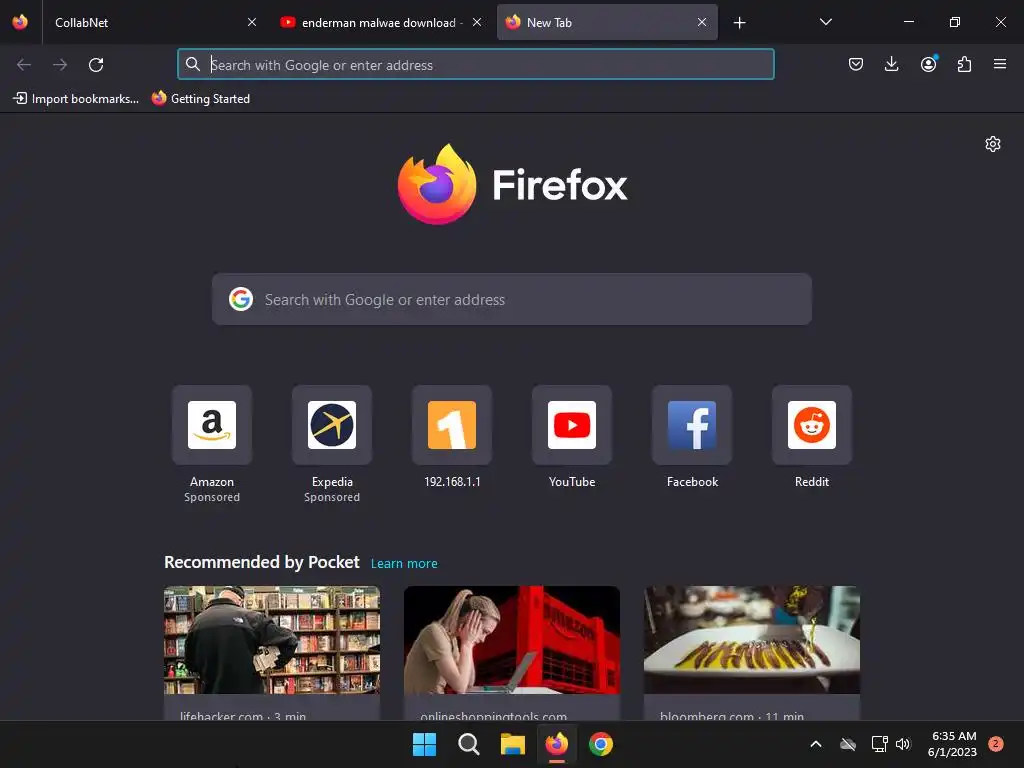Open the bloomberg.com food story thumbnail
The height and width of the screenshot is (768, 1024).
(752, 640)
